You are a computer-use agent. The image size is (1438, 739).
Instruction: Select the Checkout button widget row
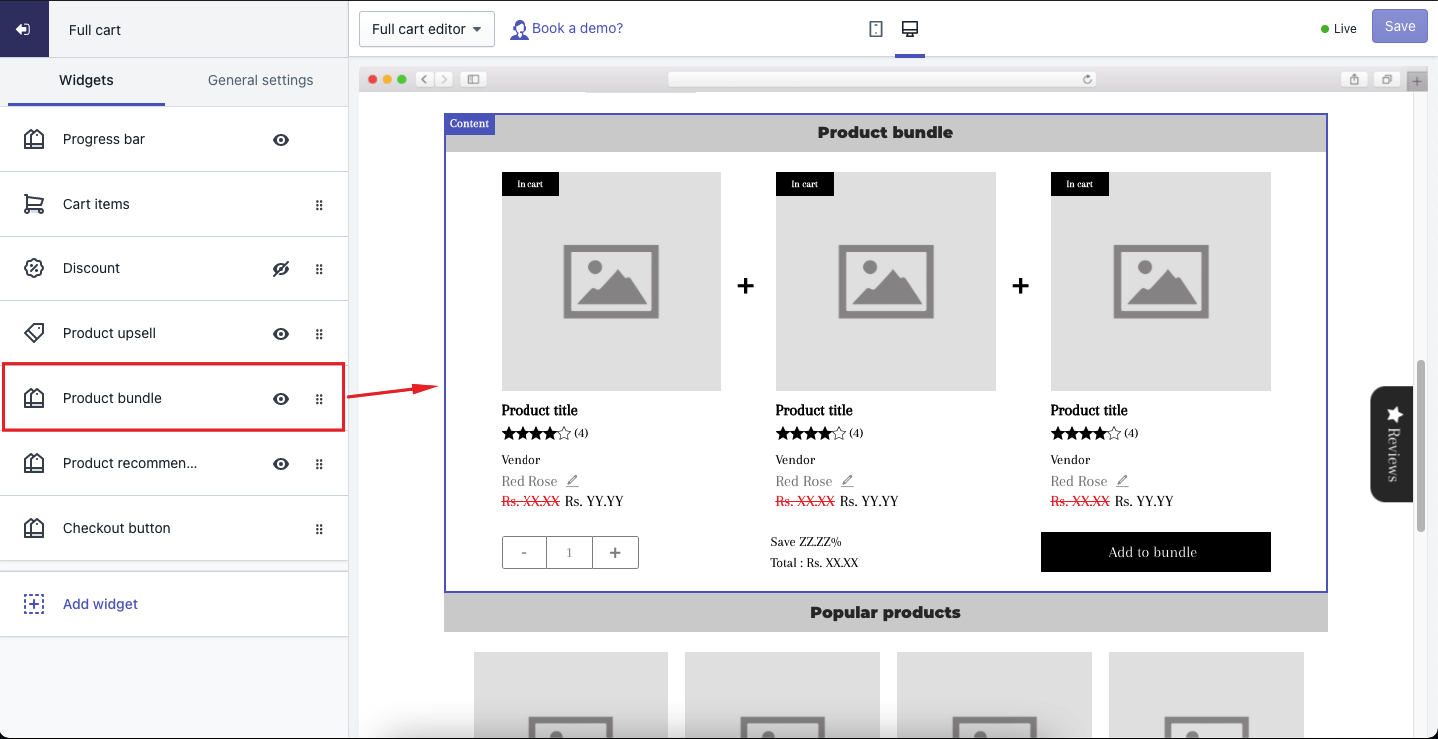click(x=174, y=528)
